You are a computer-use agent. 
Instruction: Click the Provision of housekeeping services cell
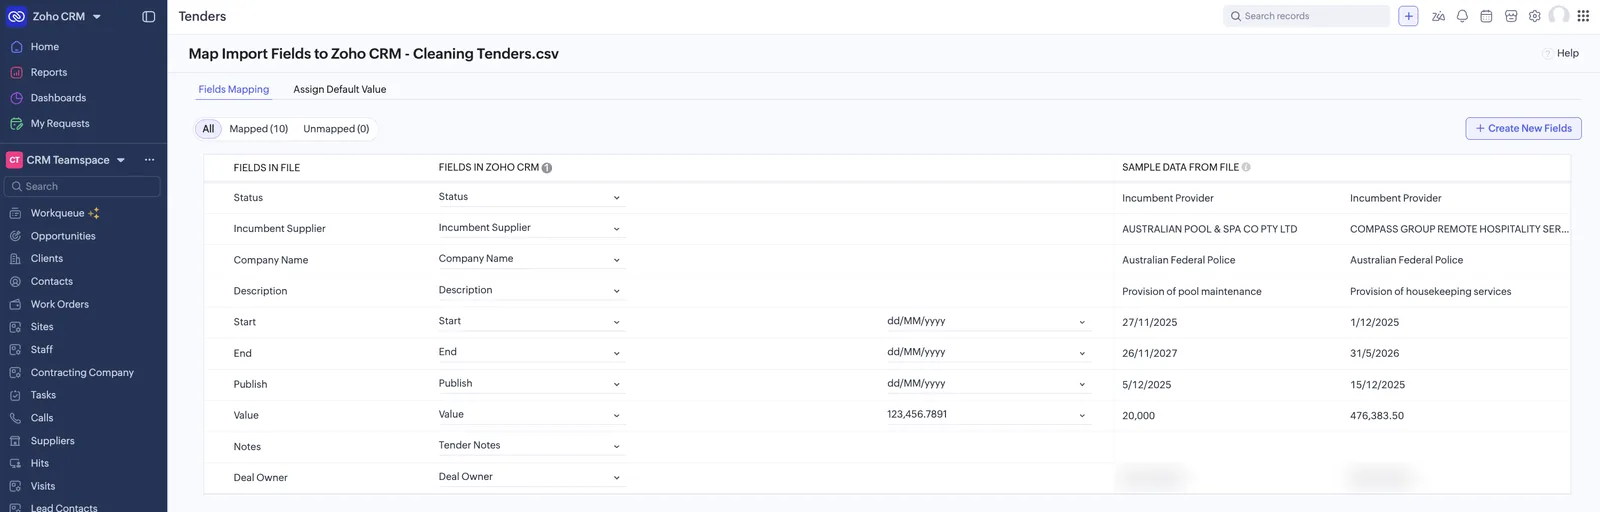1430,292
